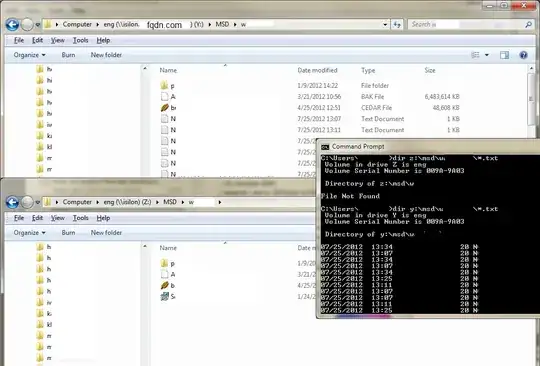Click the MSD breadcrumb in bottom address bar
This screenshot has height=366, width=540.
(x=170, y=202)
